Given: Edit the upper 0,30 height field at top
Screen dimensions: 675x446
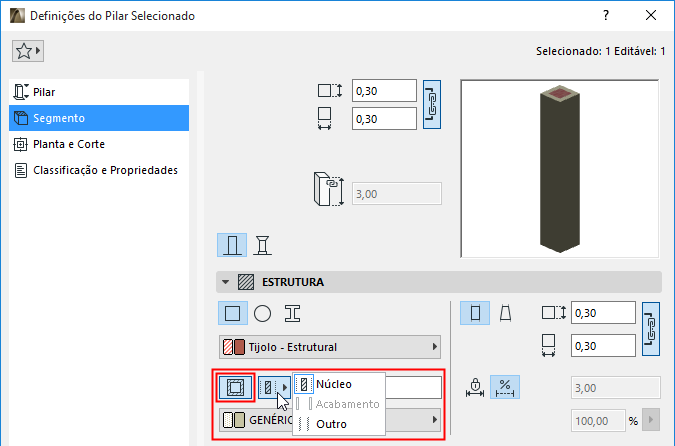Looking at the screenshot, I should [384, 91].
